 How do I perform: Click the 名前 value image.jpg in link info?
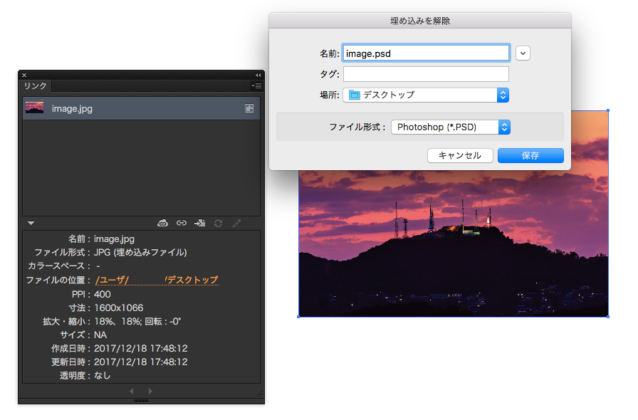(x=114, y=239)
